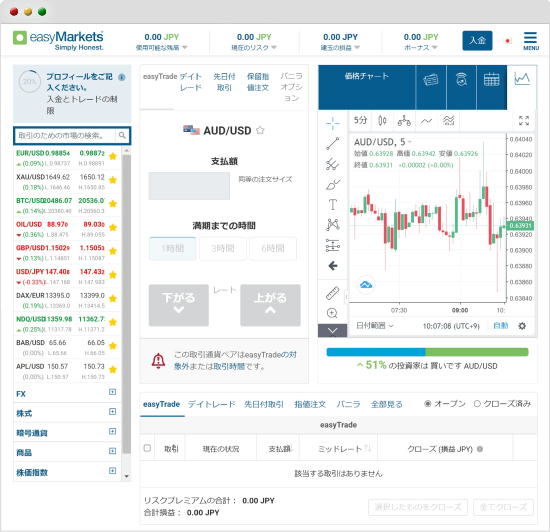
Task: Switch to 先日付取引 tab in positions table
Action: 264,404
